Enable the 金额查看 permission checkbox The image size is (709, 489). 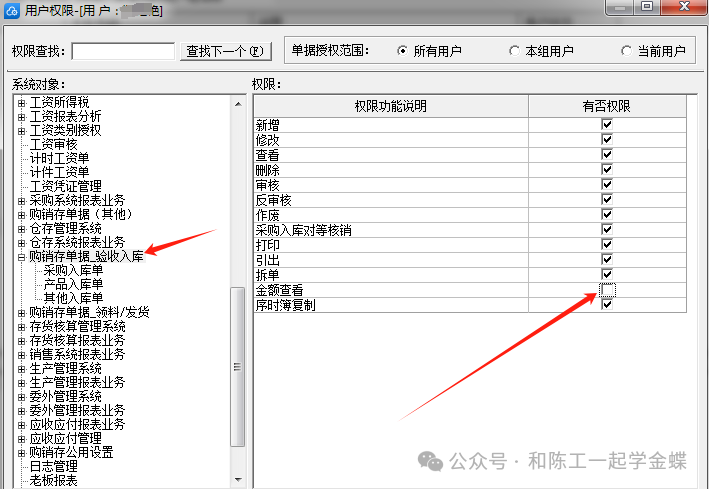point(607,290)
